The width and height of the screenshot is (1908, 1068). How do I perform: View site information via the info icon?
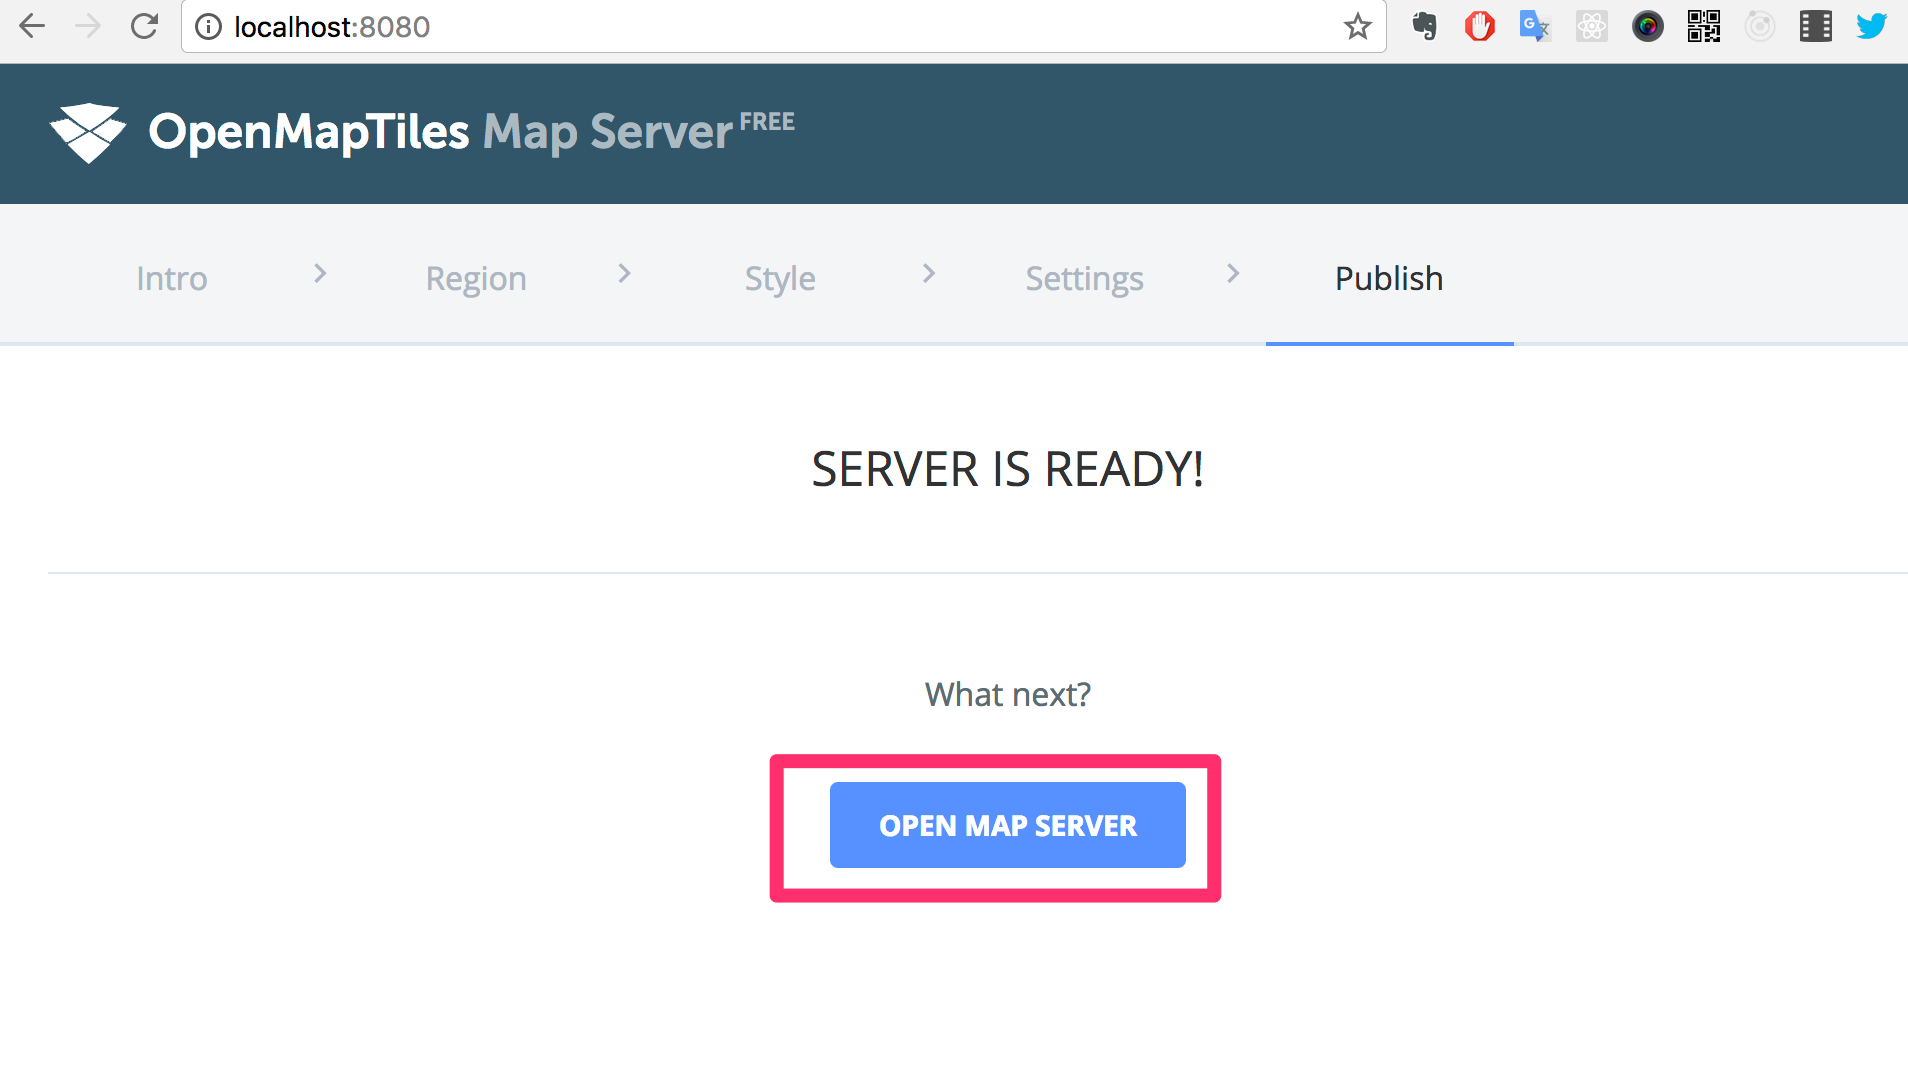click(207, 27)
